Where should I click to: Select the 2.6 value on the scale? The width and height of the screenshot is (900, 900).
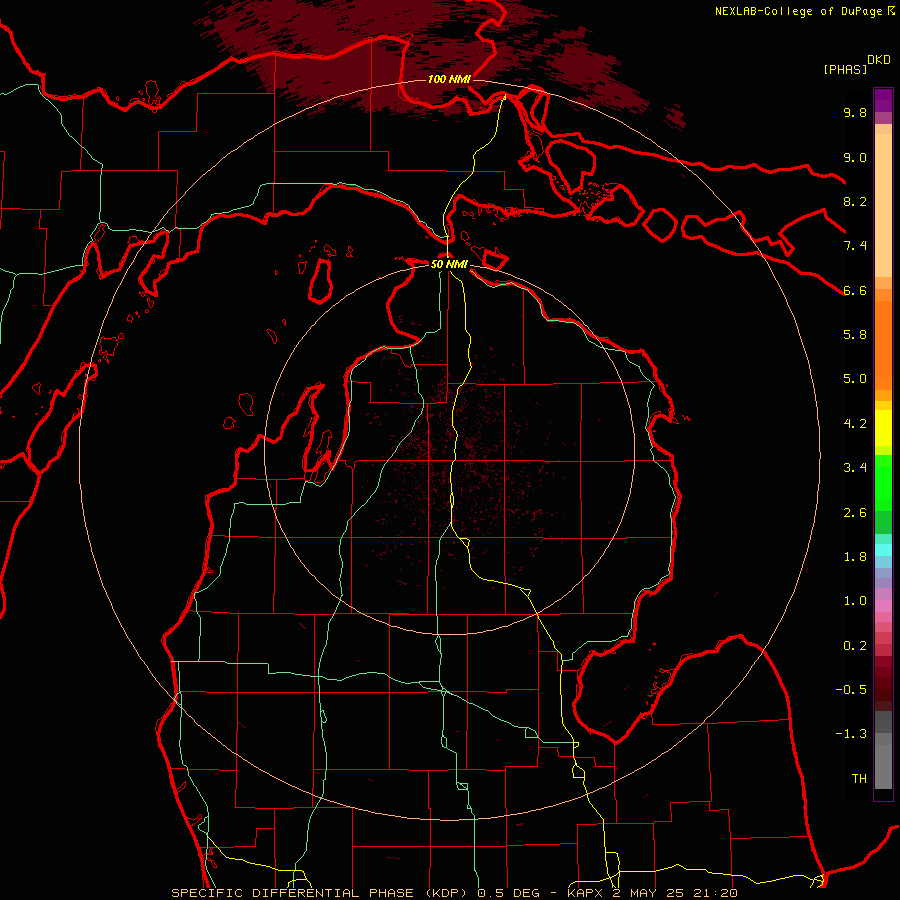click(x=855, y=513)
